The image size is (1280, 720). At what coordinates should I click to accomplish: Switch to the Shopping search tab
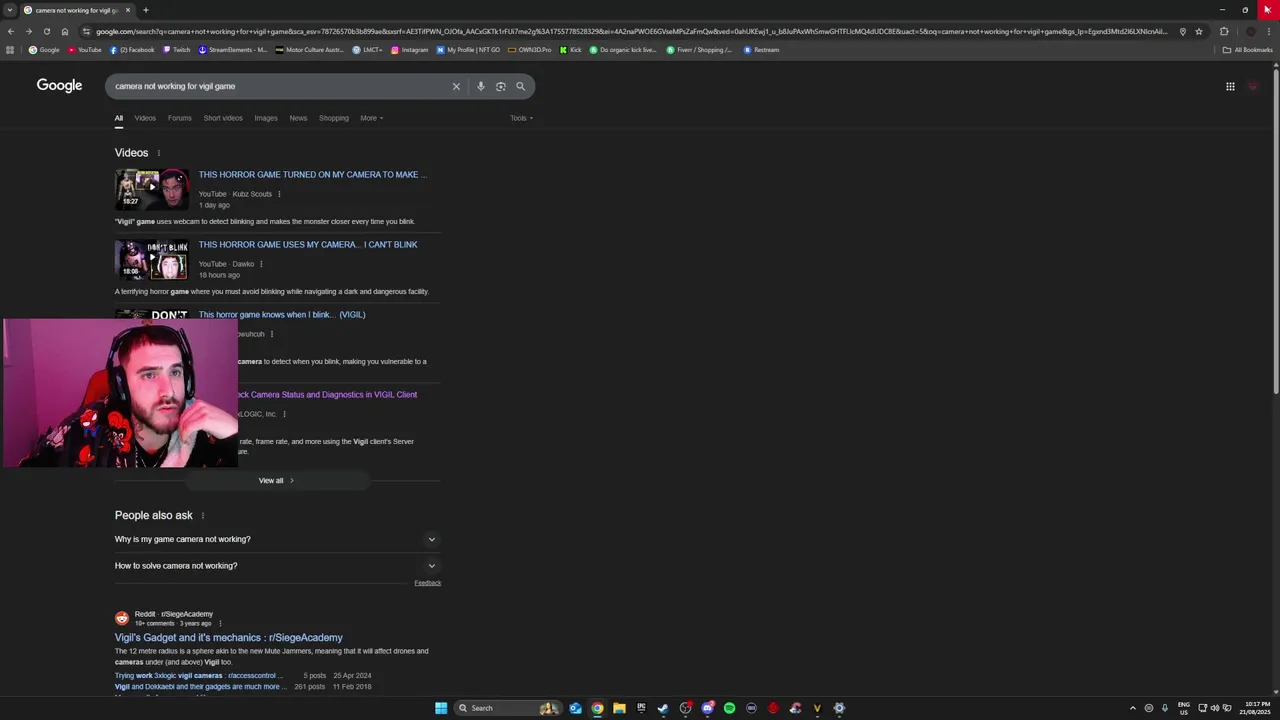pyautogui.click(x=334, y=118)
